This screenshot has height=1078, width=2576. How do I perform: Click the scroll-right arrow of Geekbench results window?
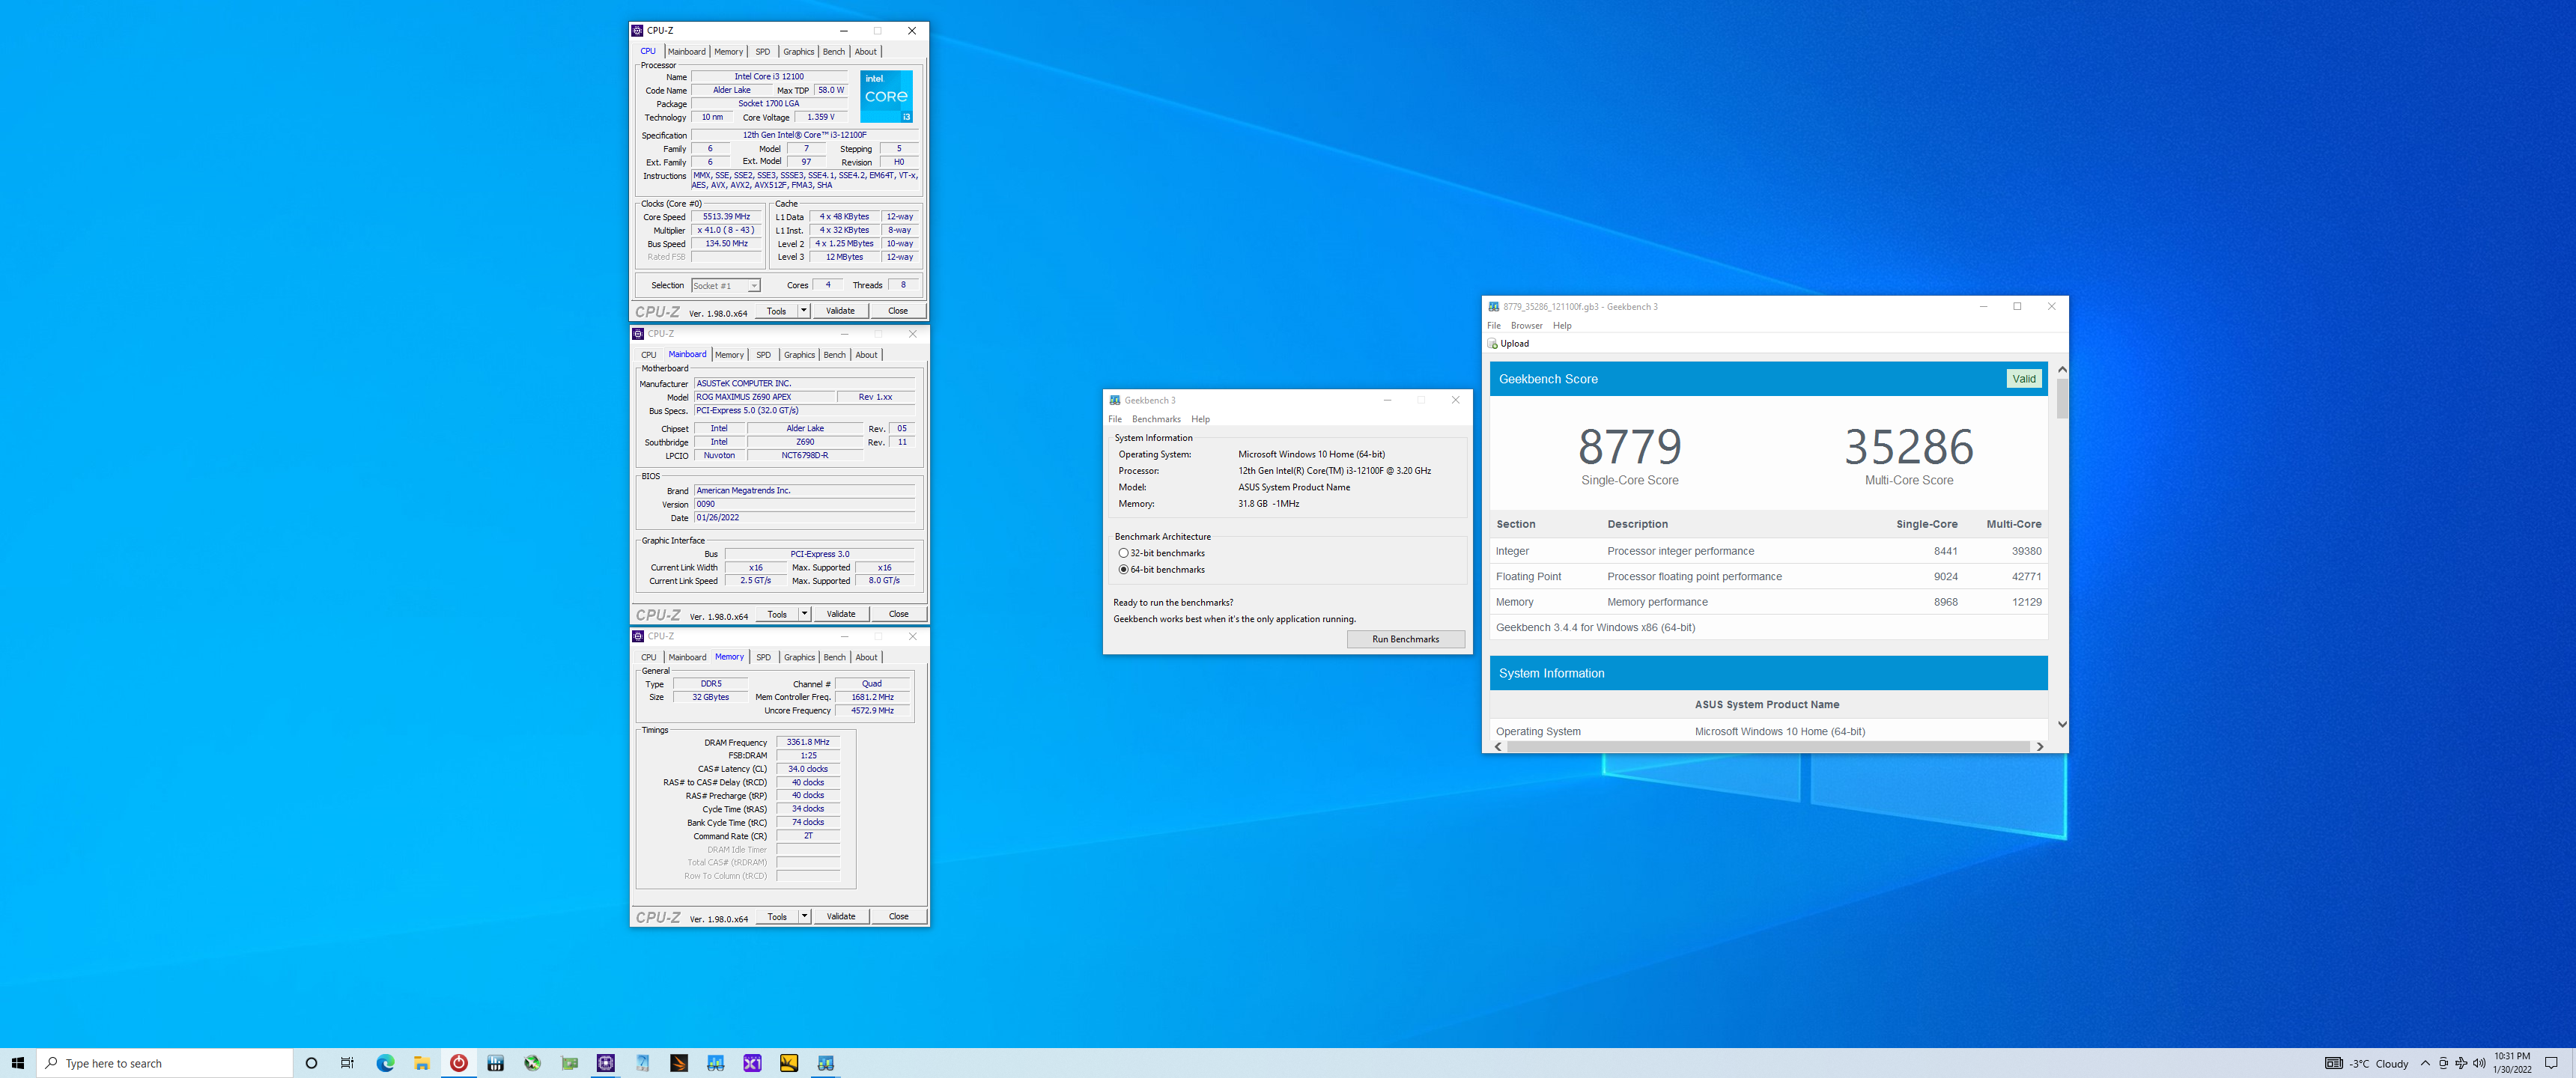pos(2040,746)
